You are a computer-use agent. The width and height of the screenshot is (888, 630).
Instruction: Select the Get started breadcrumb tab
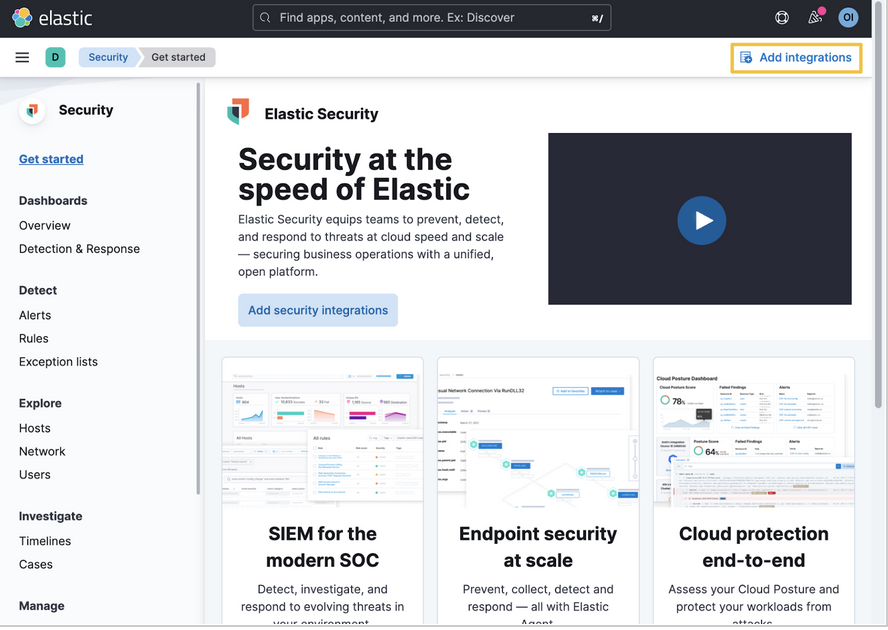pyautogui.click(x=177, y=57)
